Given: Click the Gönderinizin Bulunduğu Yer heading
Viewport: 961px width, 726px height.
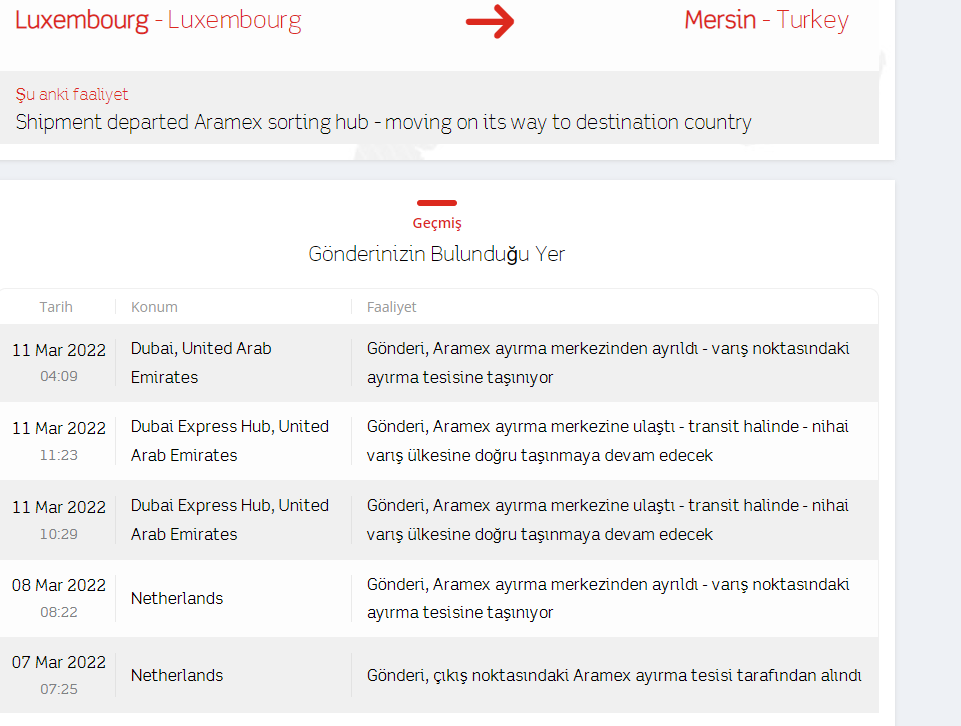Looking at the screenshot, I should [x=437, y=254].
